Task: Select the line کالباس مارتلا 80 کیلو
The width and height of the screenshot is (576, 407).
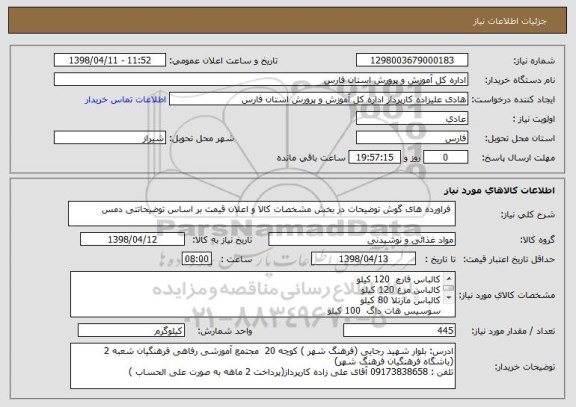Action: click(400, 300)
